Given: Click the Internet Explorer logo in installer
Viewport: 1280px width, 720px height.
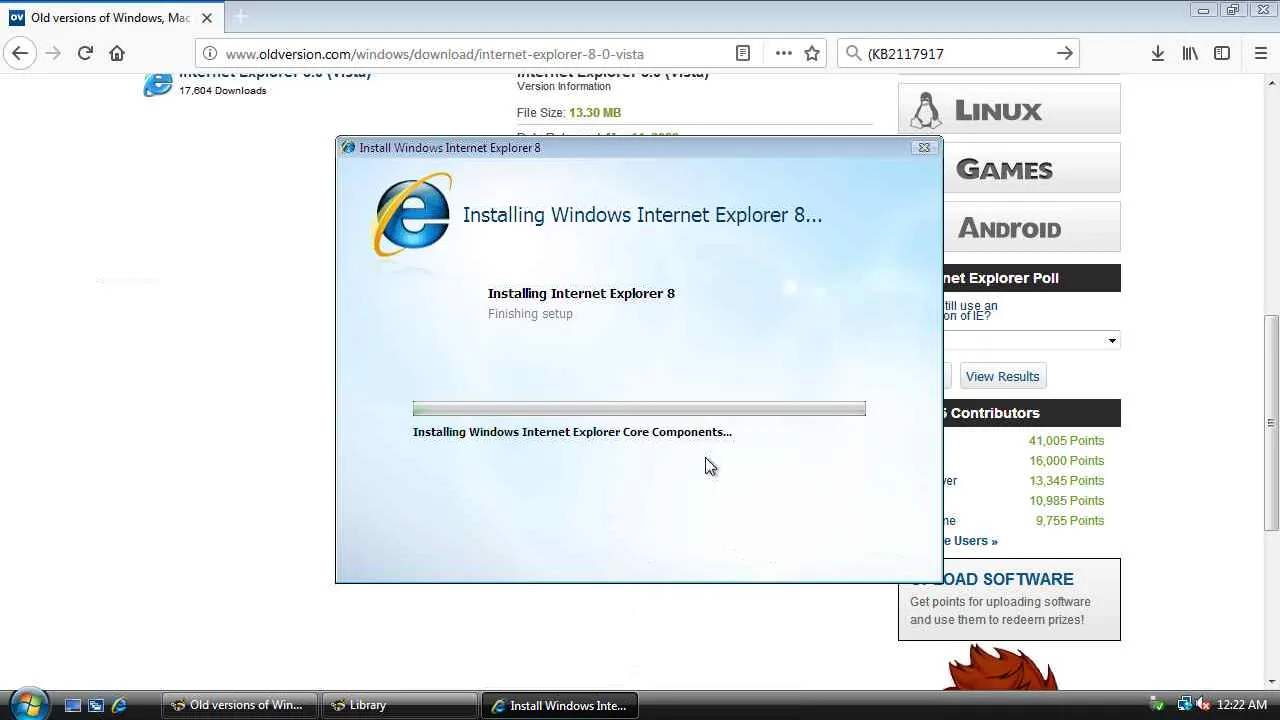Looking at the screenshot, I should pyautogui.click(x=412, y=215).
